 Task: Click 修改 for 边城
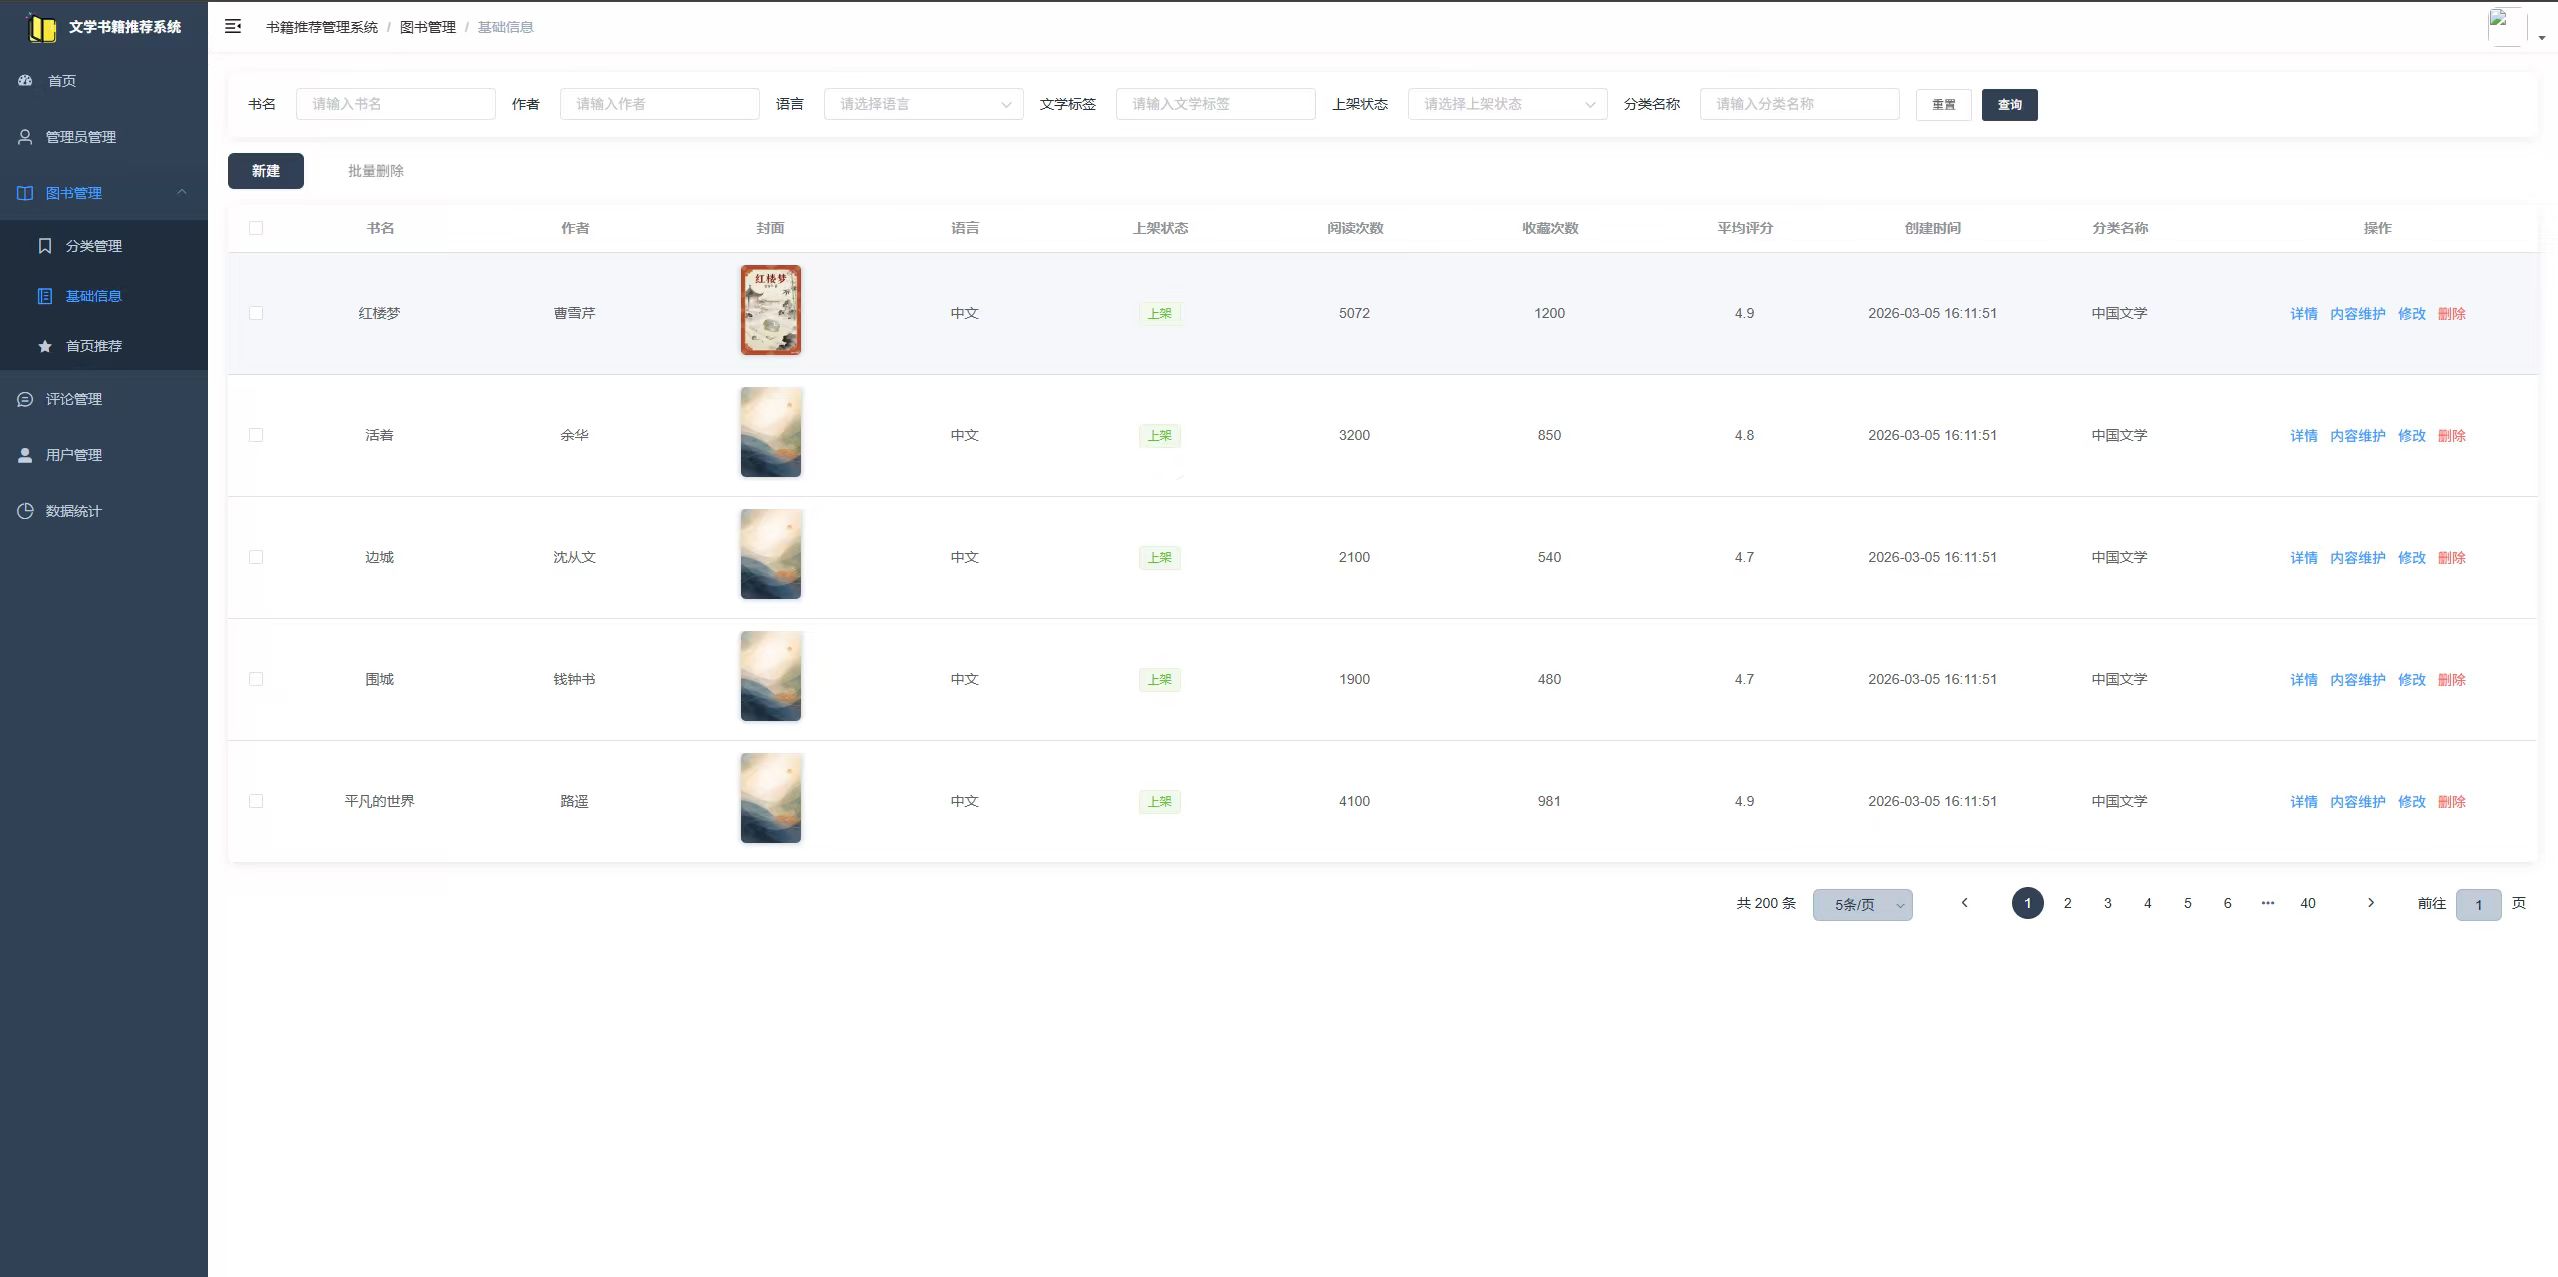click(2412, 558)
